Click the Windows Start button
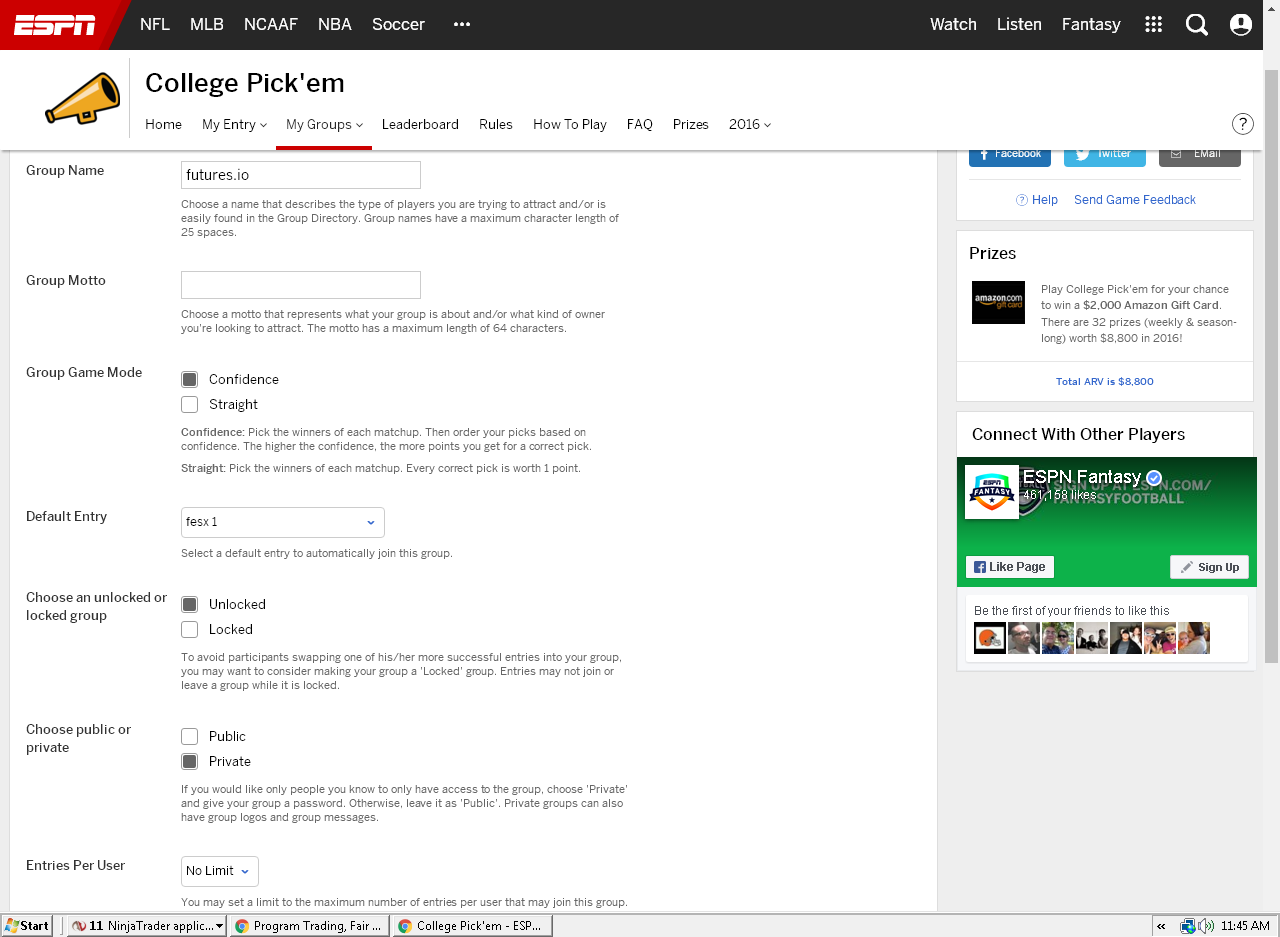Image resolution: width=1280 pixels, height=937 pixels. coord(27,926)
